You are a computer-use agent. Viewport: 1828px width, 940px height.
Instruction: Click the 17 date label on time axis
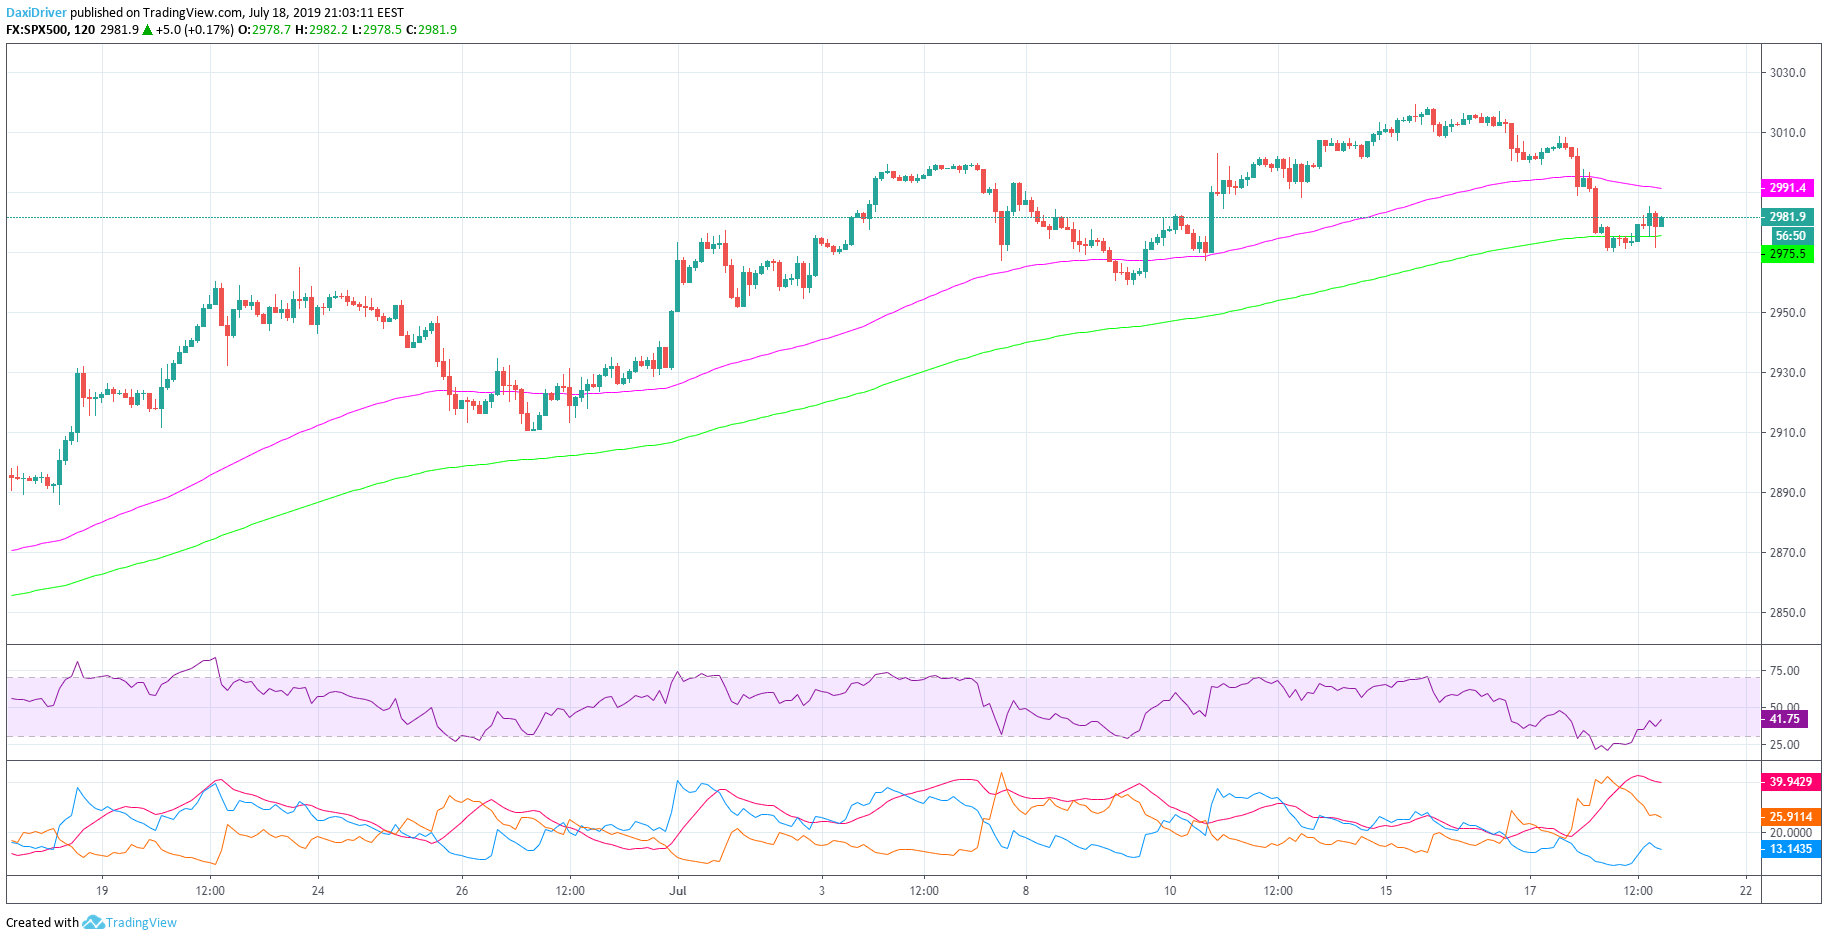click(x=1530, y=890)
